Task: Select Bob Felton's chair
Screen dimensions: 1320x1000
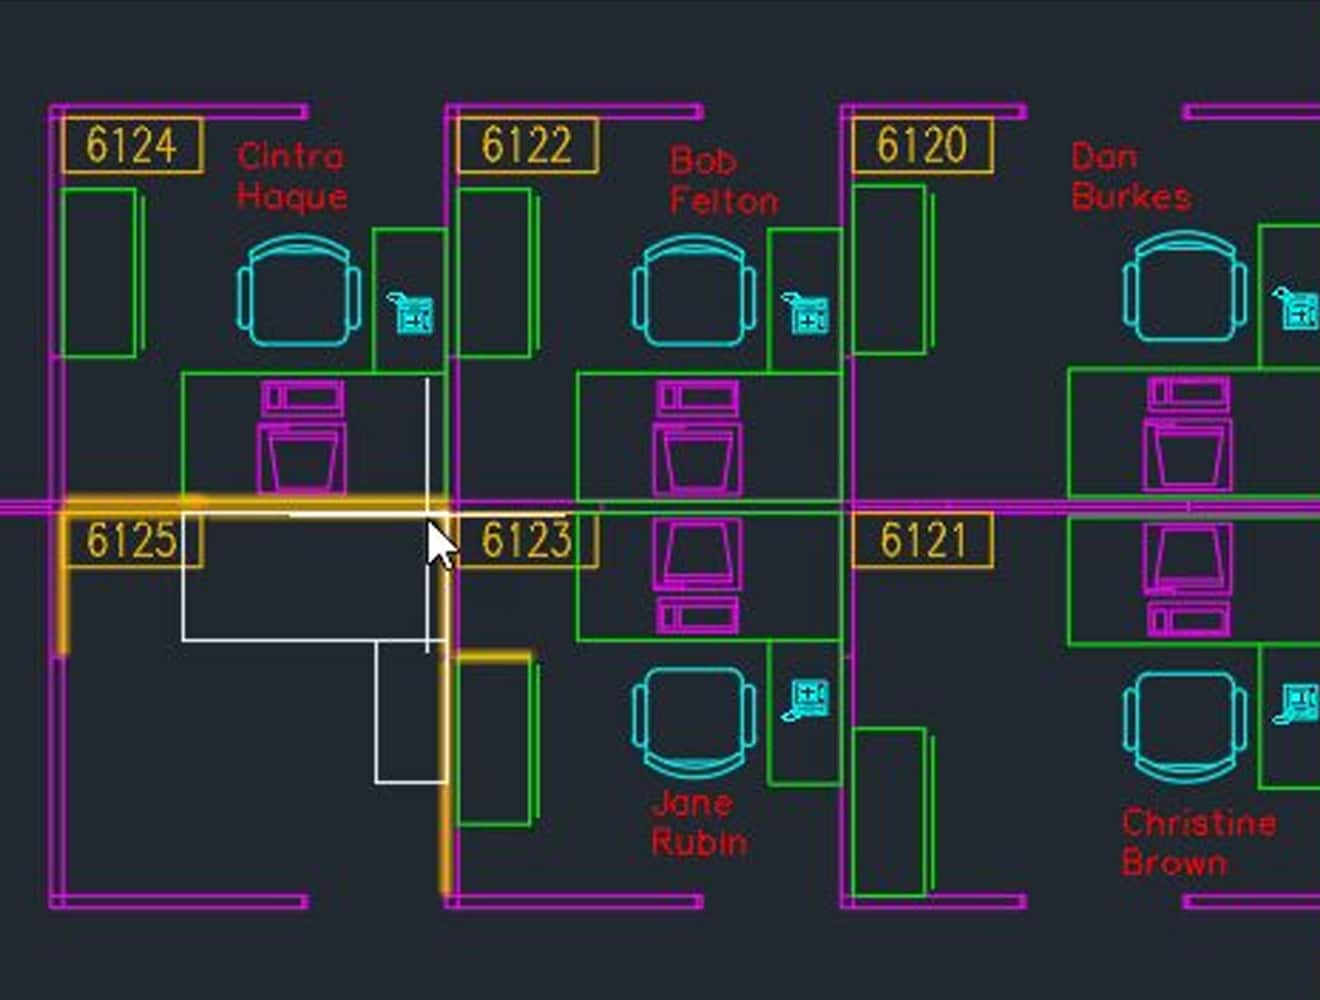Action: click(694, 292)
